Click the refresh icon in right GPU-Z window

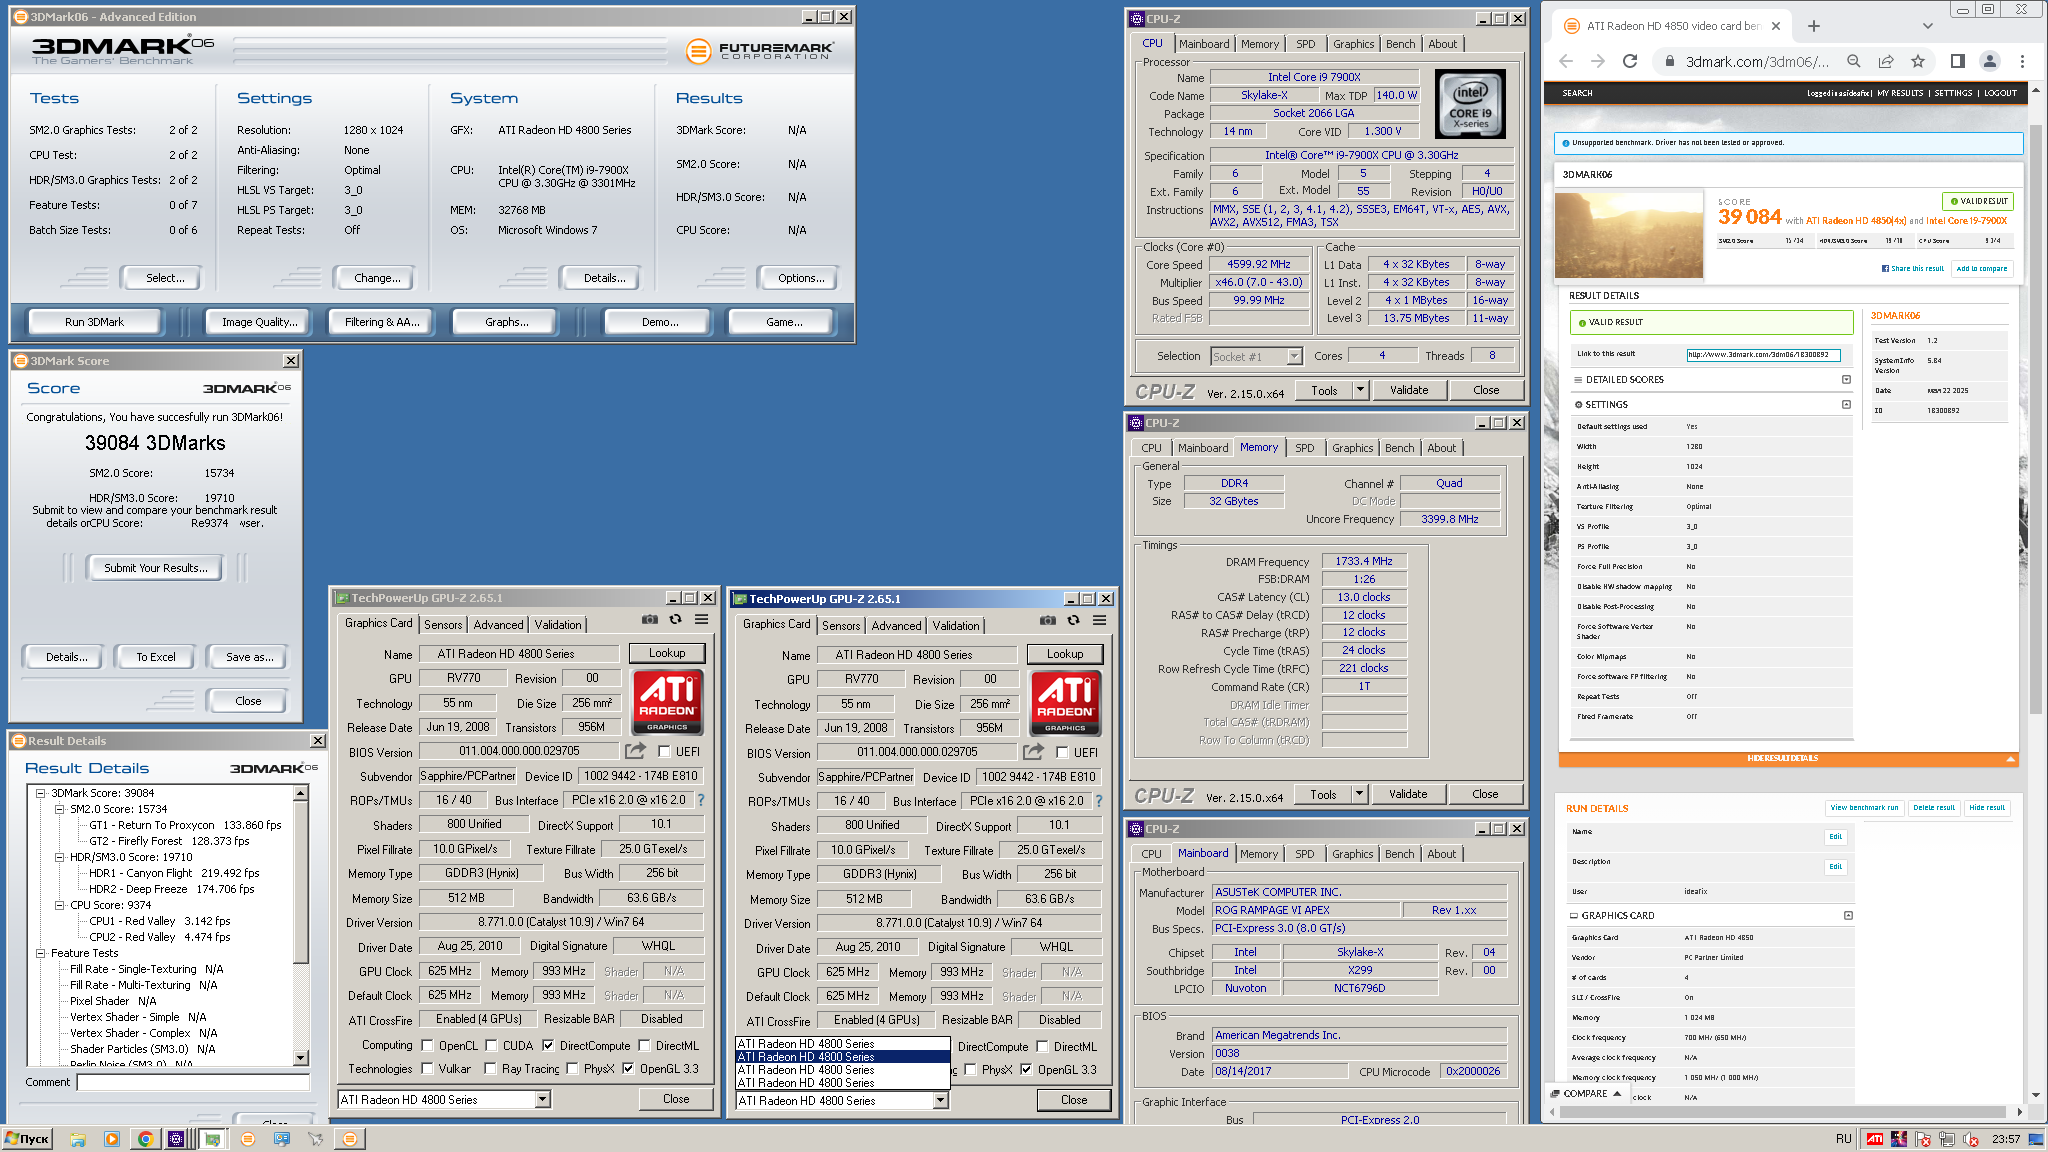pyautogui.click(x=1074, y=621)
